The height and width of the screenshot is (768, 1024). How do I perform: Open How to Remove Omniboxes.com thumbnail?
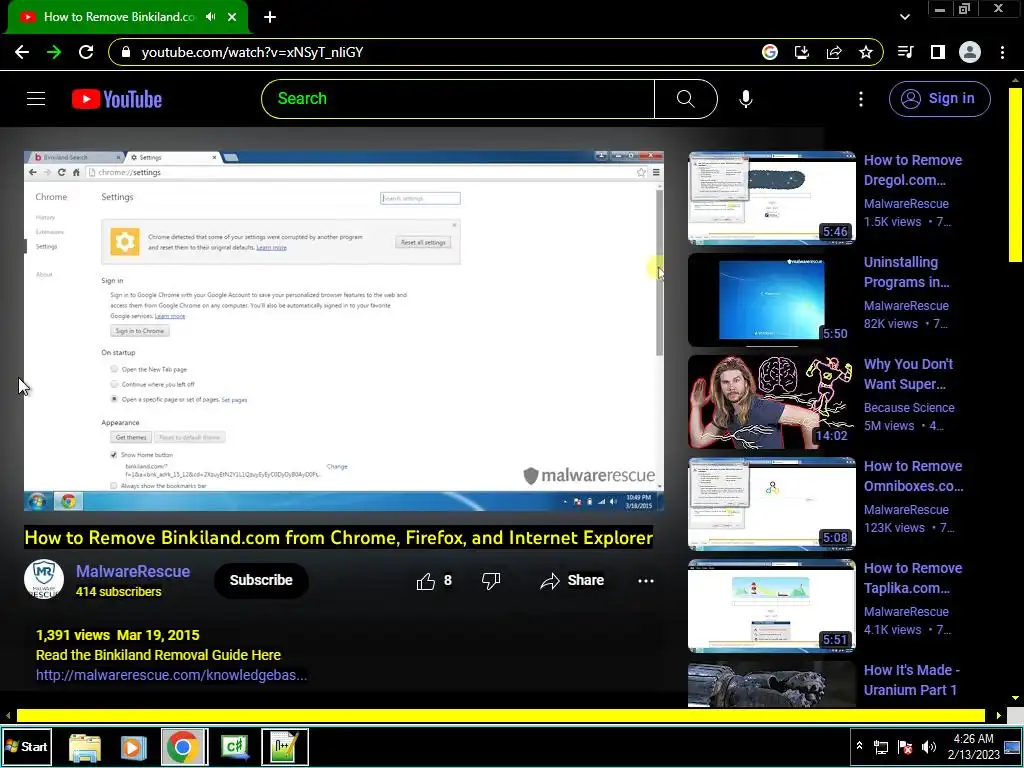tap(771, 504)
